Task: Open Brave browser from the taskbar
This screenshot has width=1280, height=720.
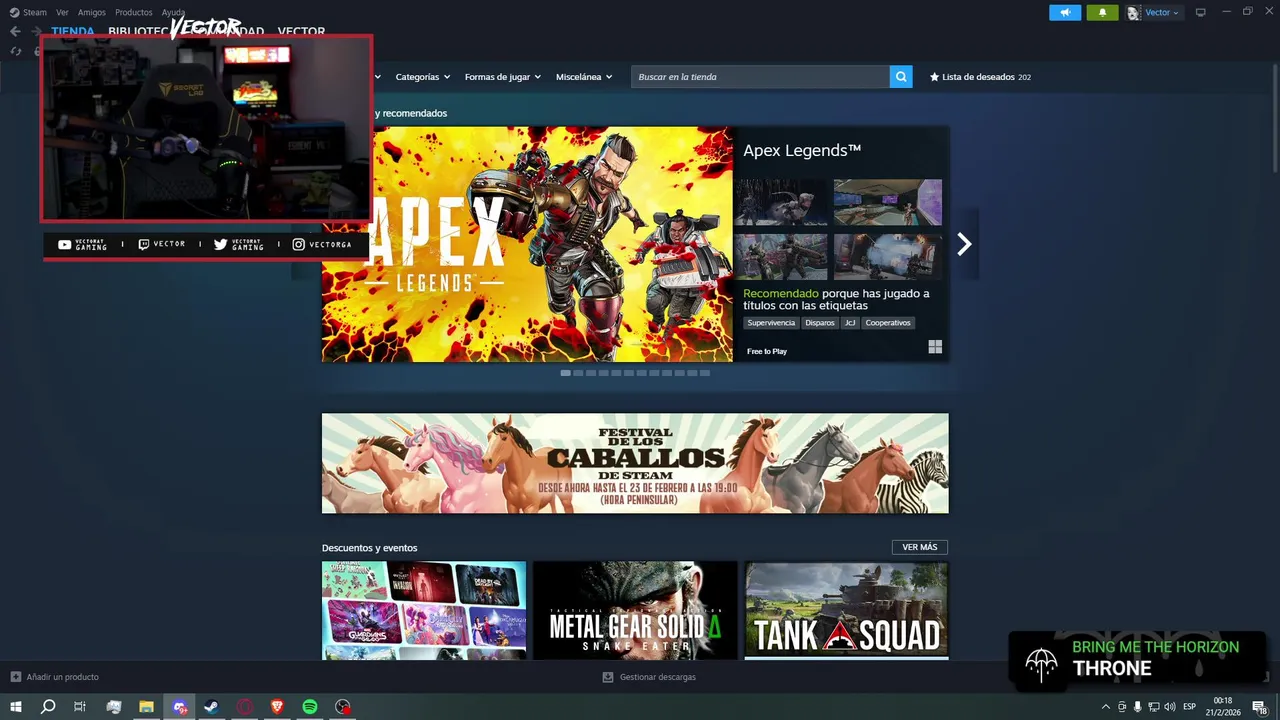Action: tap(277, 707)
